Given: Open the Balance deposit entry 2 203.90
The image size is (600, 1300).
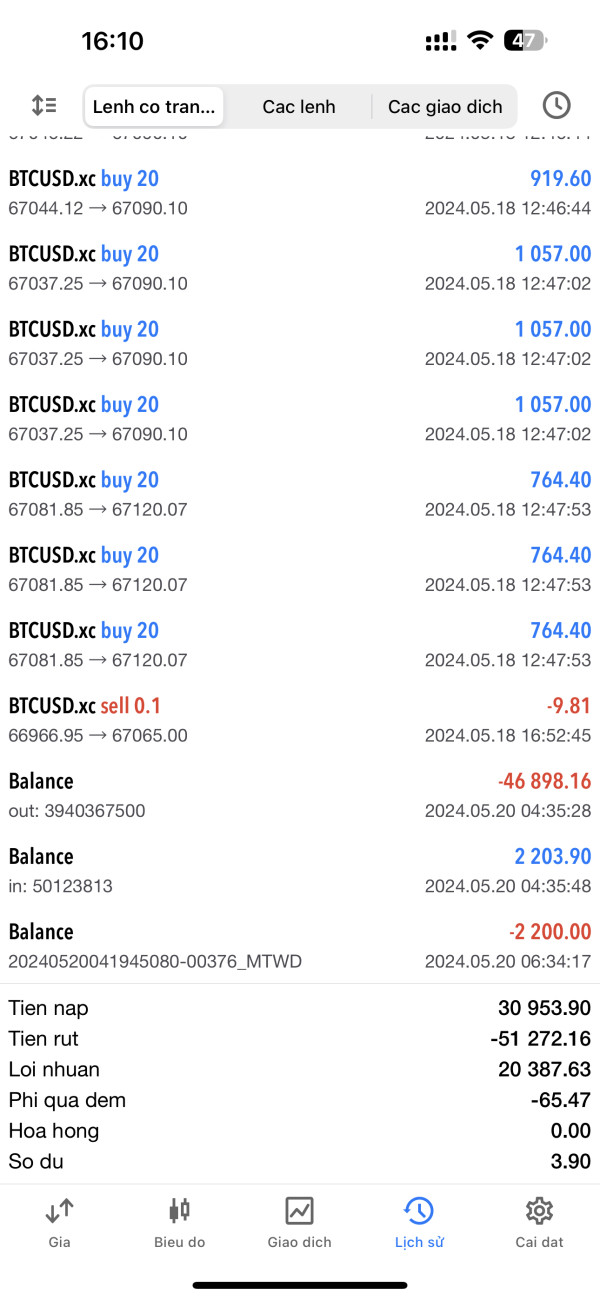Looking at the screenshot, I should 300,870.
